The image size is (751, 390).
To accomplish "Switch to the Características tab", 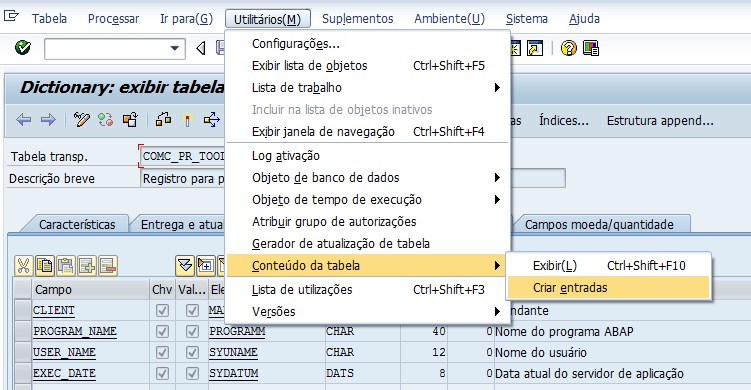I will pyautogui.click(x=77, y=225).
